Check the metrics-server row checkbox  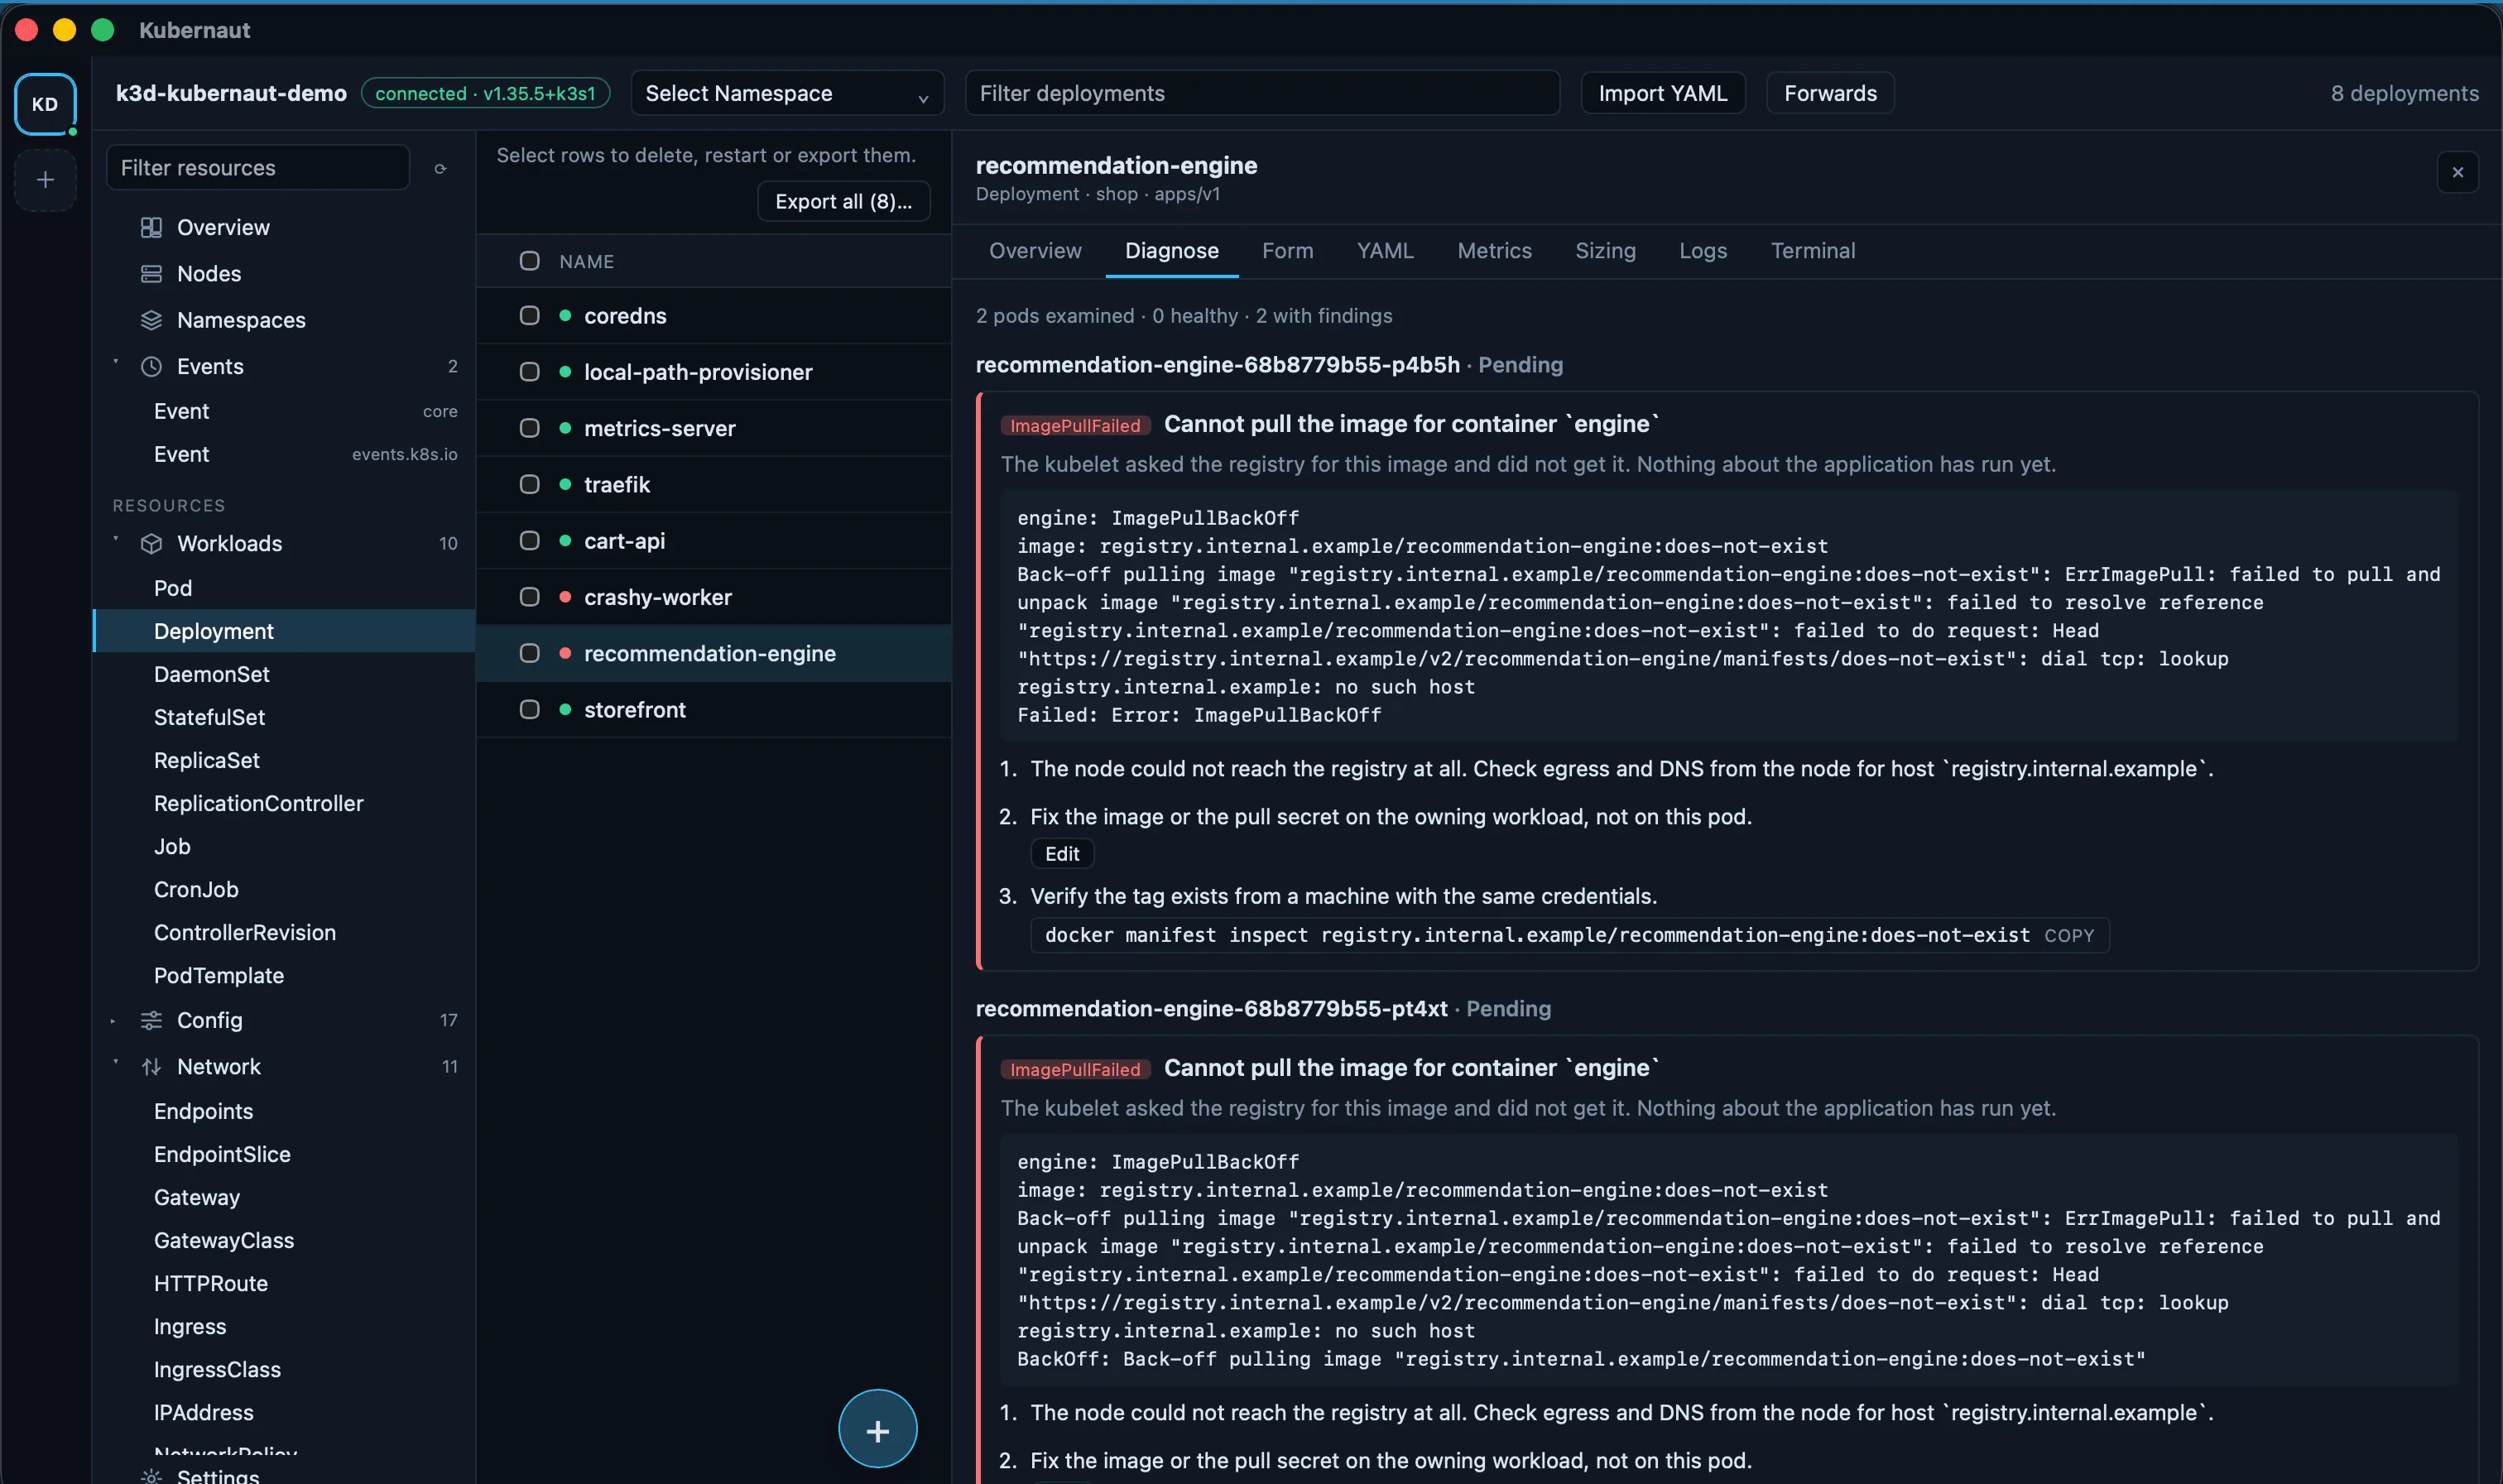pyautogui.click(x=530, y=428)
